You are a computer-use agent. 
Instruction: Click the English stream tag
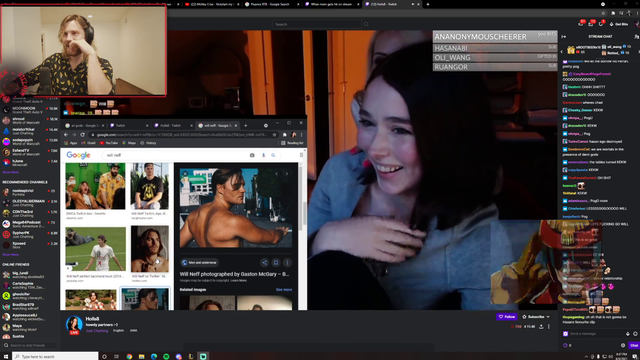tap(118, 330)
